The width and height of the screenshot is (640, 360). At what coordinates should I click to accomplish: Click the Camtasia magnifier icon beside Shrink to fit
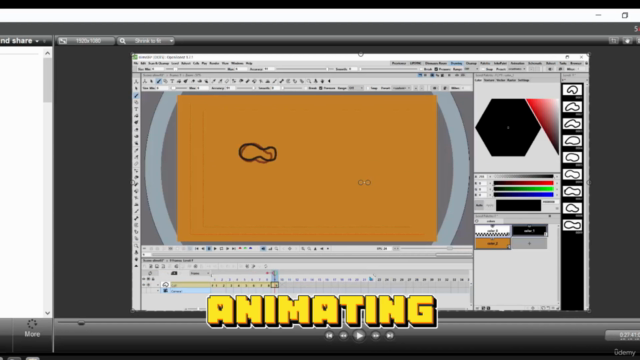[122, 41]
